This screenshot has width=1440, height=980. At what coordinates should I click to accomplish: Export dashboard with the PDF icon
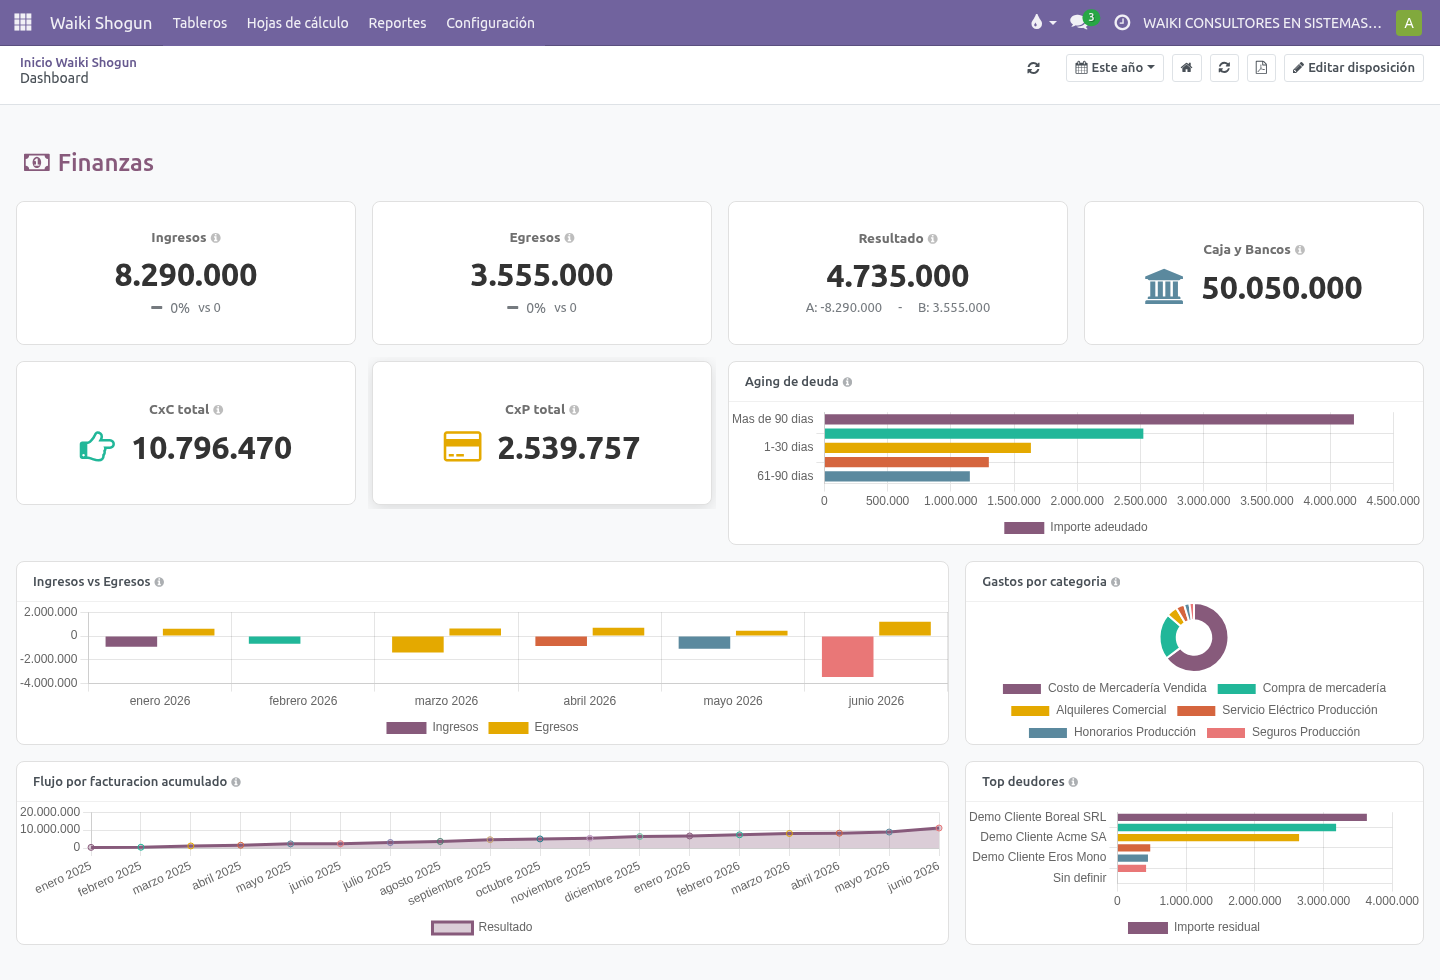click(x=1261, y=68)
